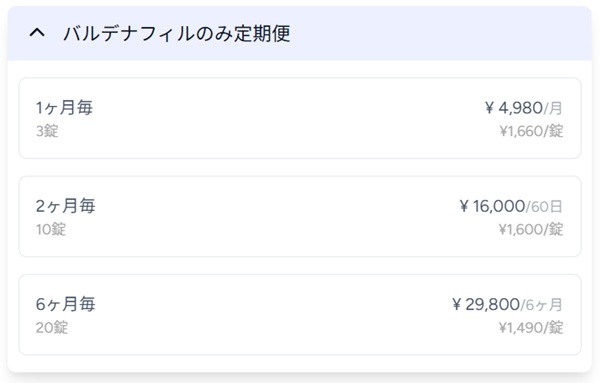
Task: Click the 20錠 quantity text
Action: coord(52,328)
